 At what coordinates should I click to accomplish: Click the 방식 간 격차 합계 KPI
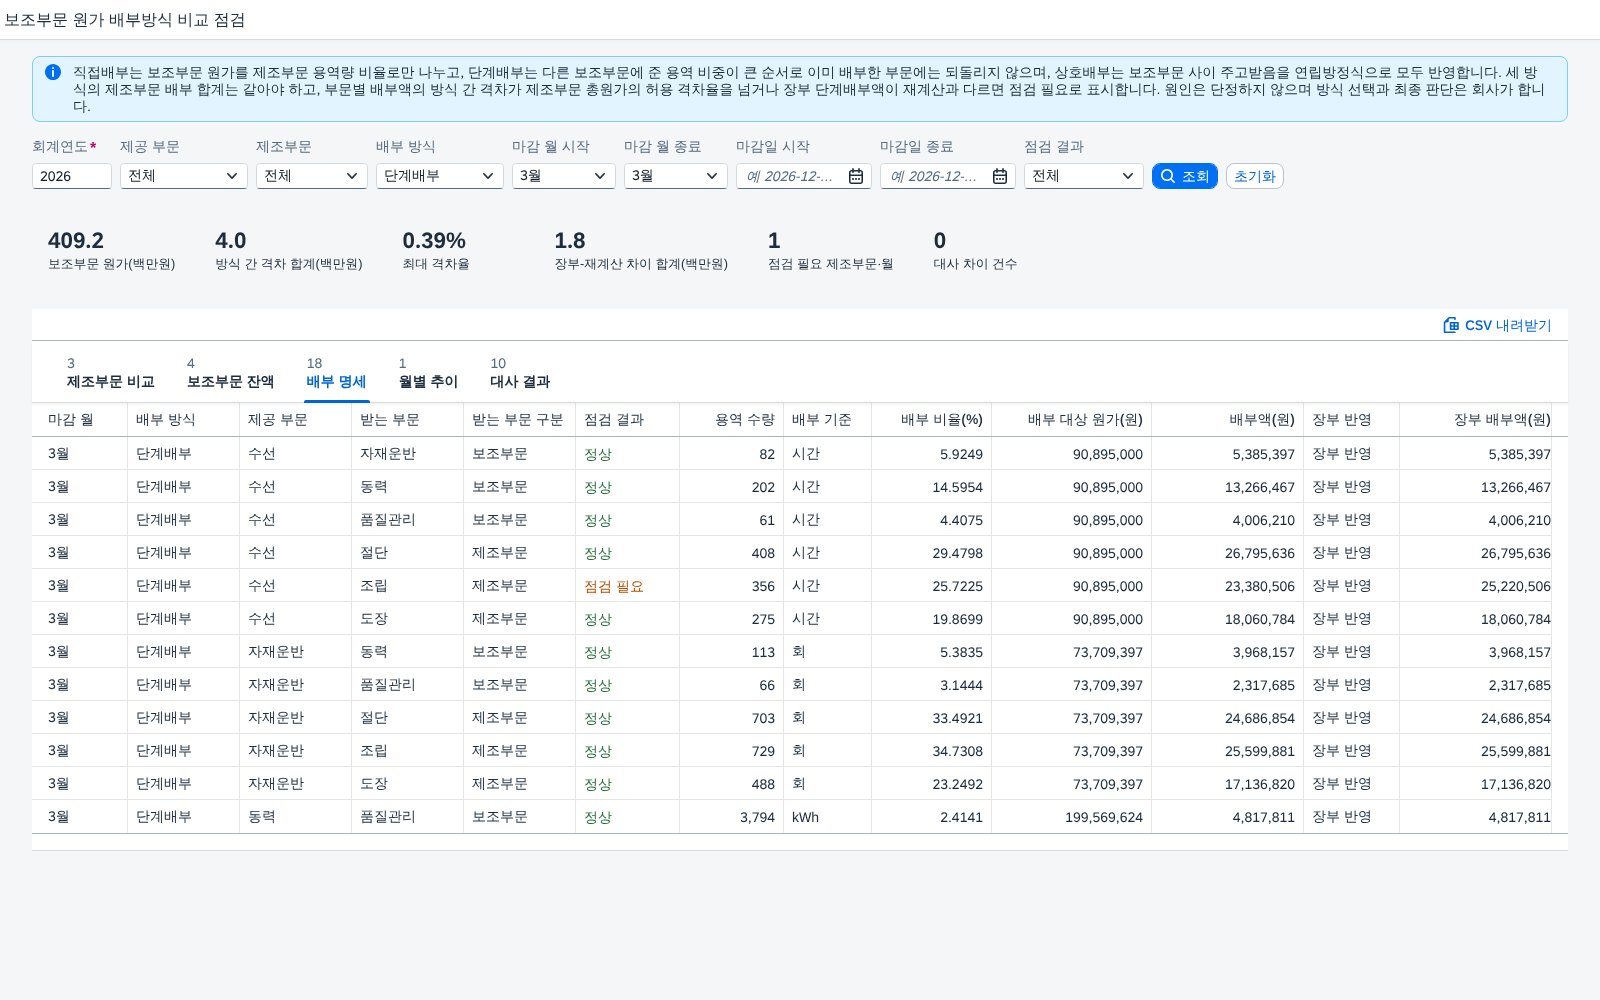289,250
